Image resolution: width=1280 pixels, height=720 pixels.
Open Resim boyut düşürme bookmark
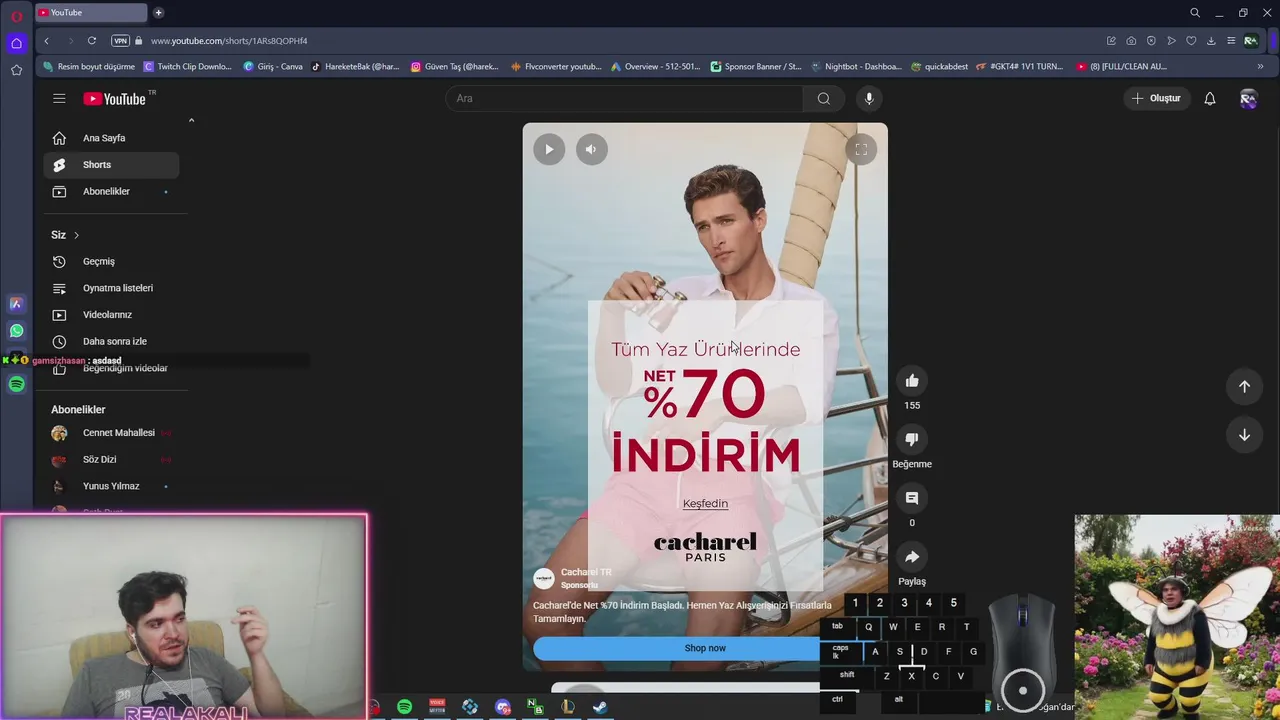pyautogui.click(x=89, y=67)
